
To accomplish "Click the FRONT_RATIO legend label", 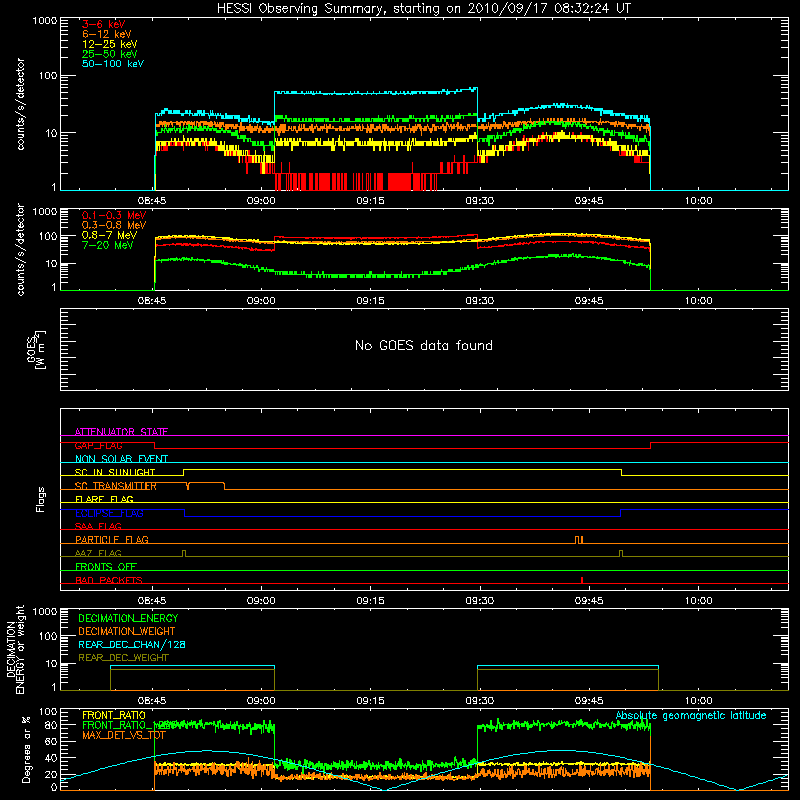I will [x=114, y=715].
